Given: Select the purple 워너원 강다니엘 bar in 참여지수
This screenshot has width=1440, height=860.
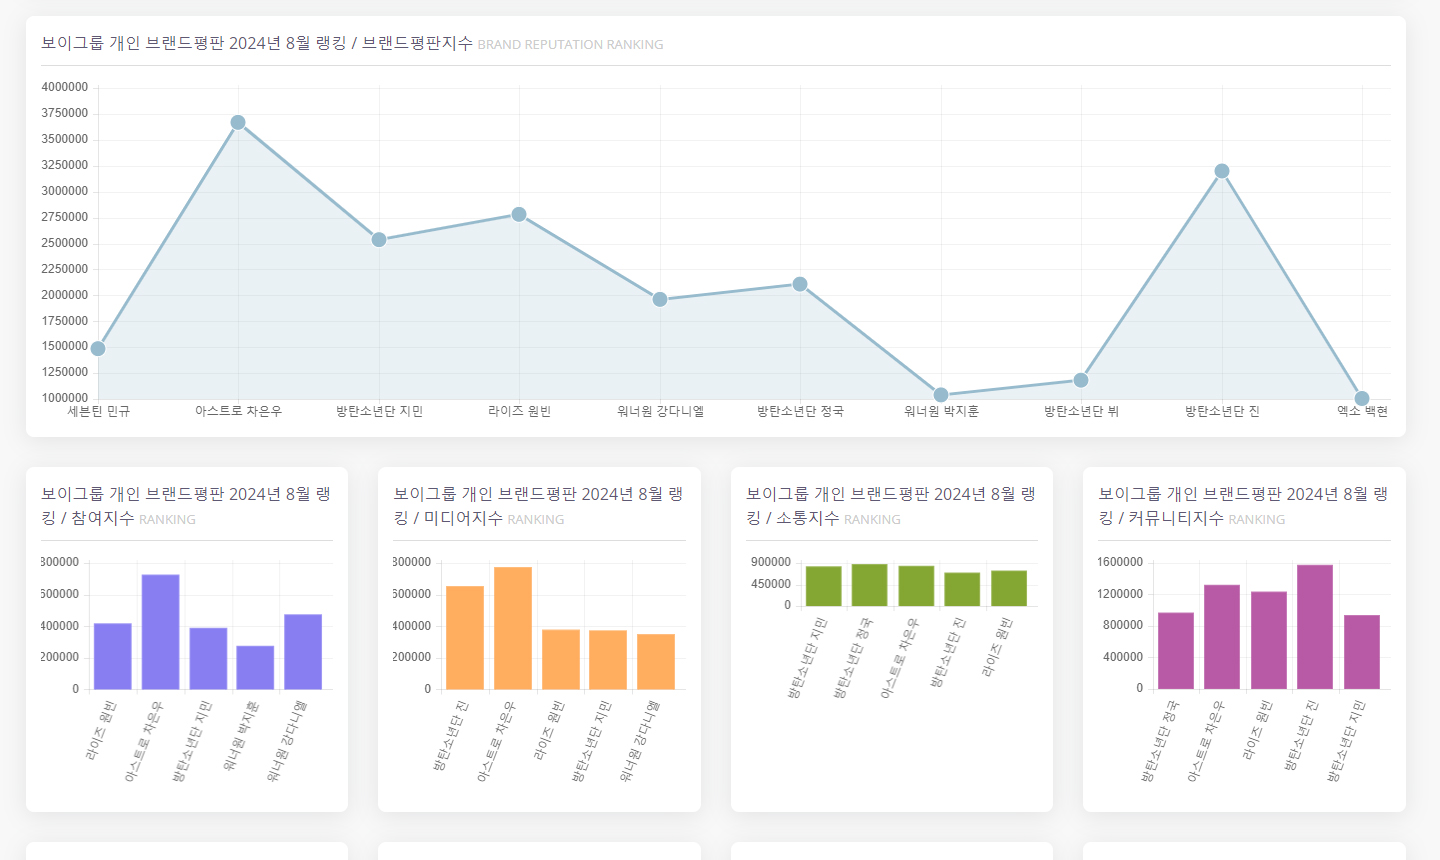Looking at the screenshot, I should point(303,652).
